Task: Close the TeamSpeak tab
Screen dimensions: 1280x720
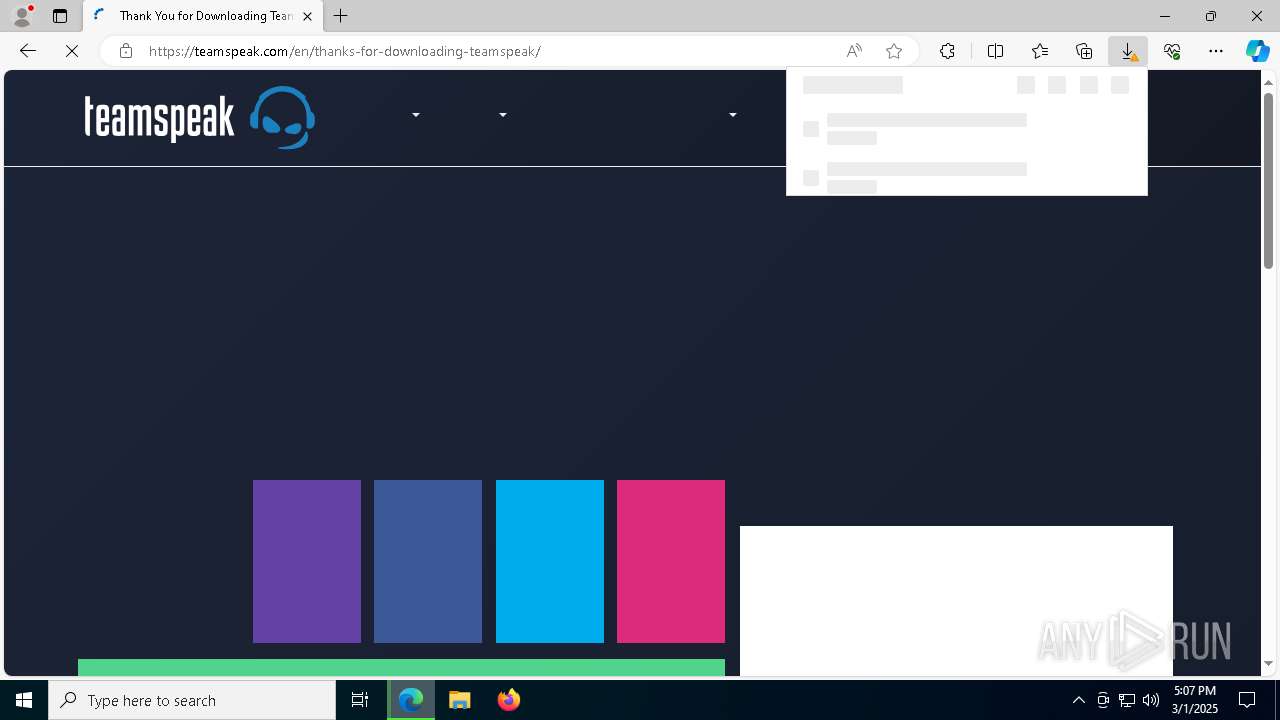Action: point(307,16)
